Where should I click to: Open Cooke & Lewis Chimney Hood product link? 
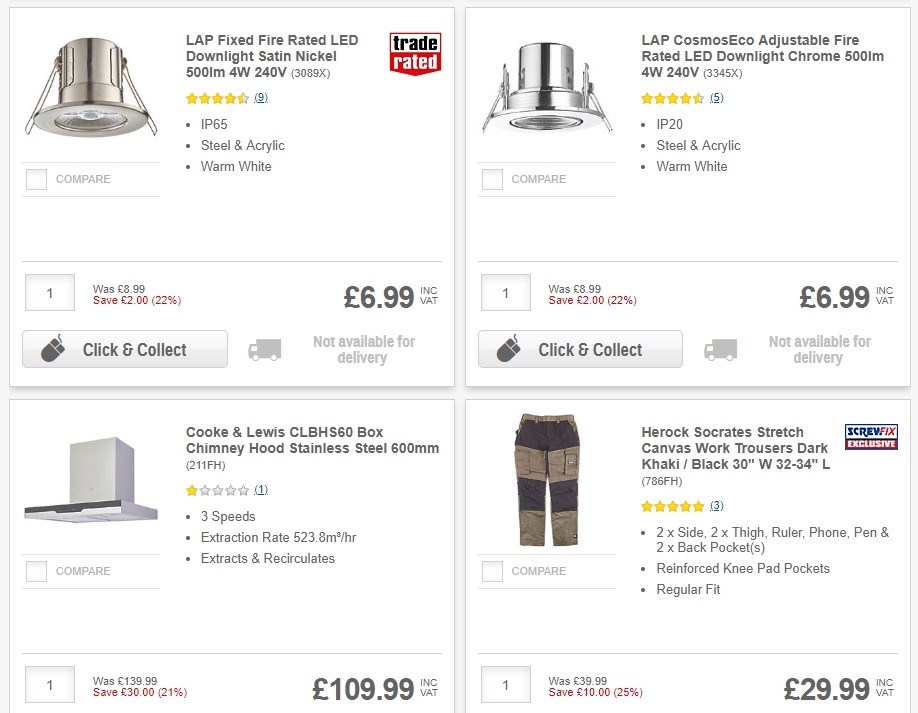coord(312,440)
